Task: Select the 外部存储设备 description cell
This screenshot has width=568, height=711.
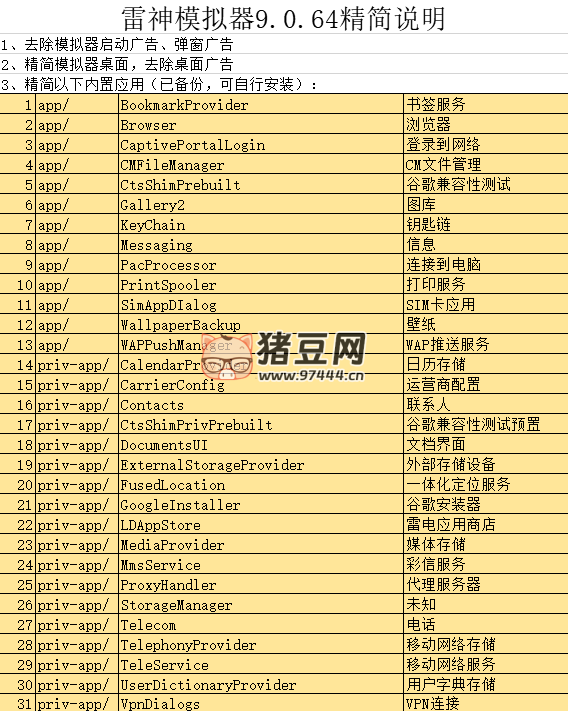Action: click(x=486, y=464)
